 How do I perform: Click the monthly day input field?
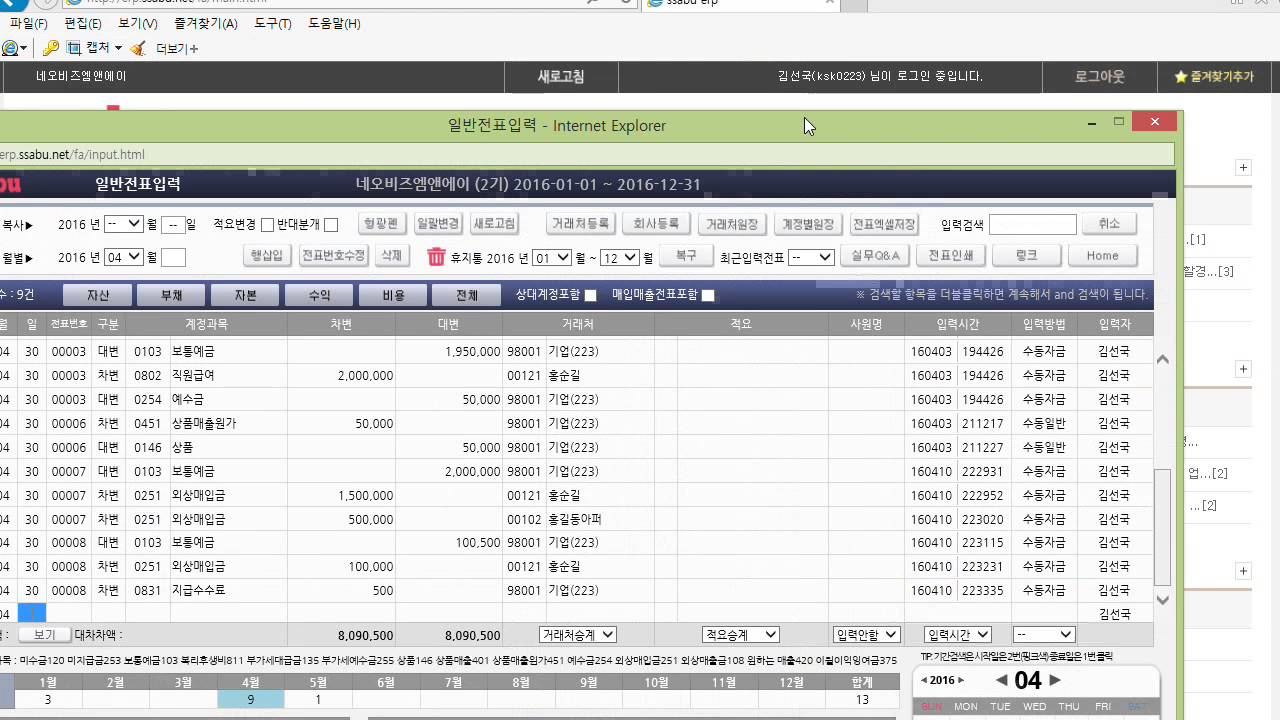point(173,257)
